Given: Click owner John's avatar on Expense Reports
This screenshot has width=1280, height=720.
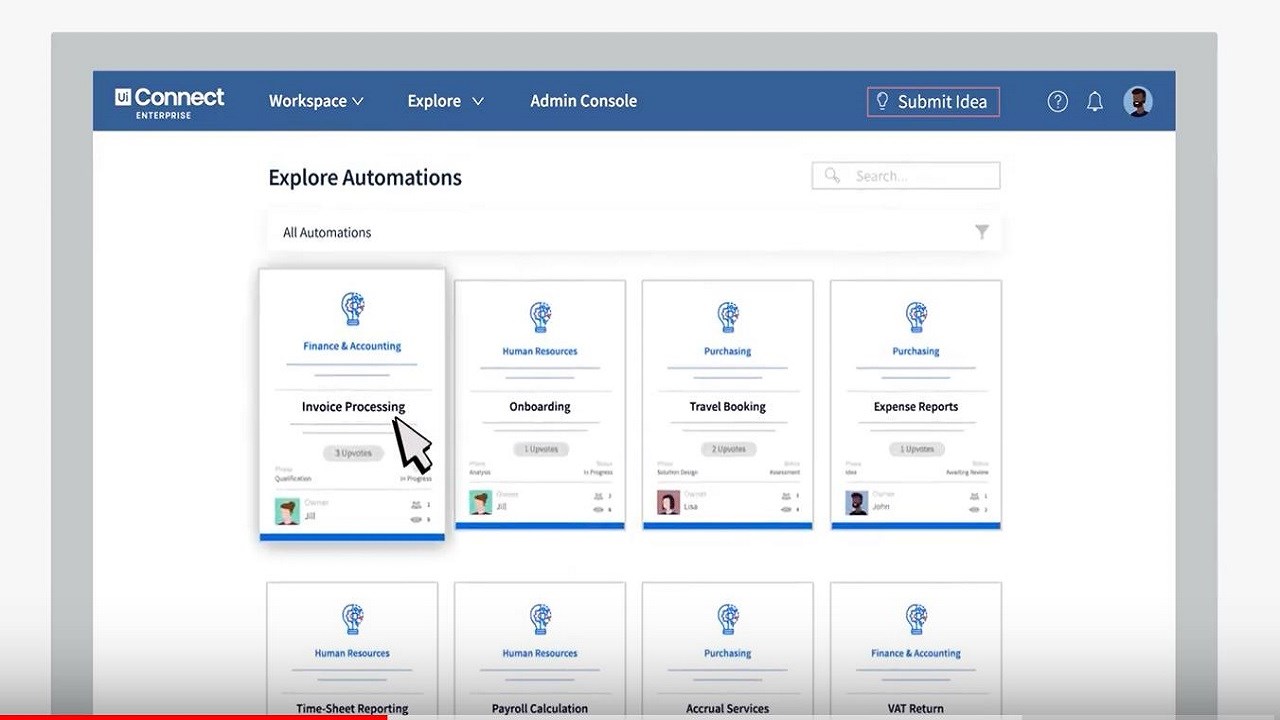Looking at the screenshot, I should click(x=856, y=502).
